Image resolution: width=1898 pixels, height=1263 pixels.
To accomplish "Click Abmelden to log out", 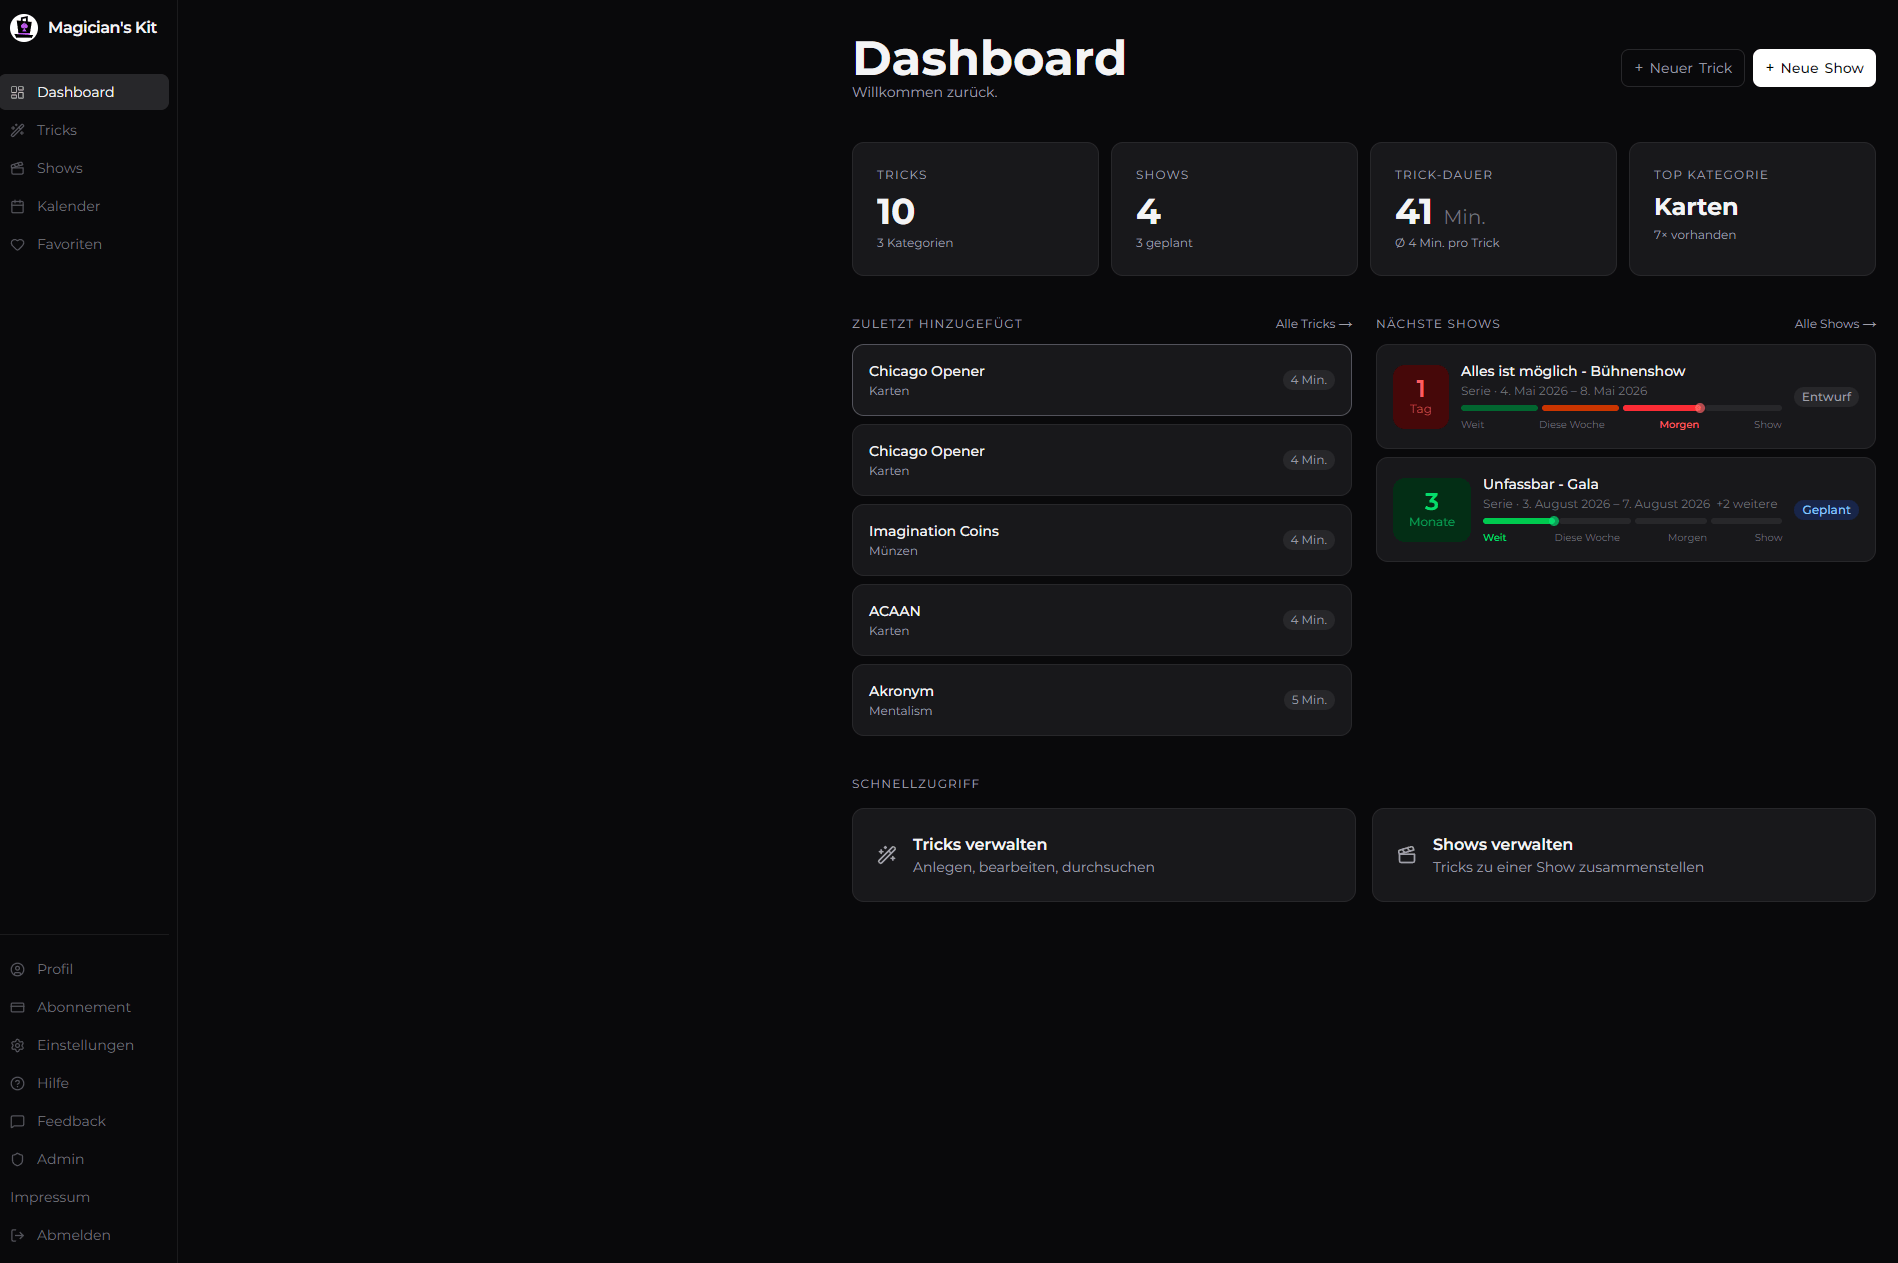I will [x=84, y=1235].
